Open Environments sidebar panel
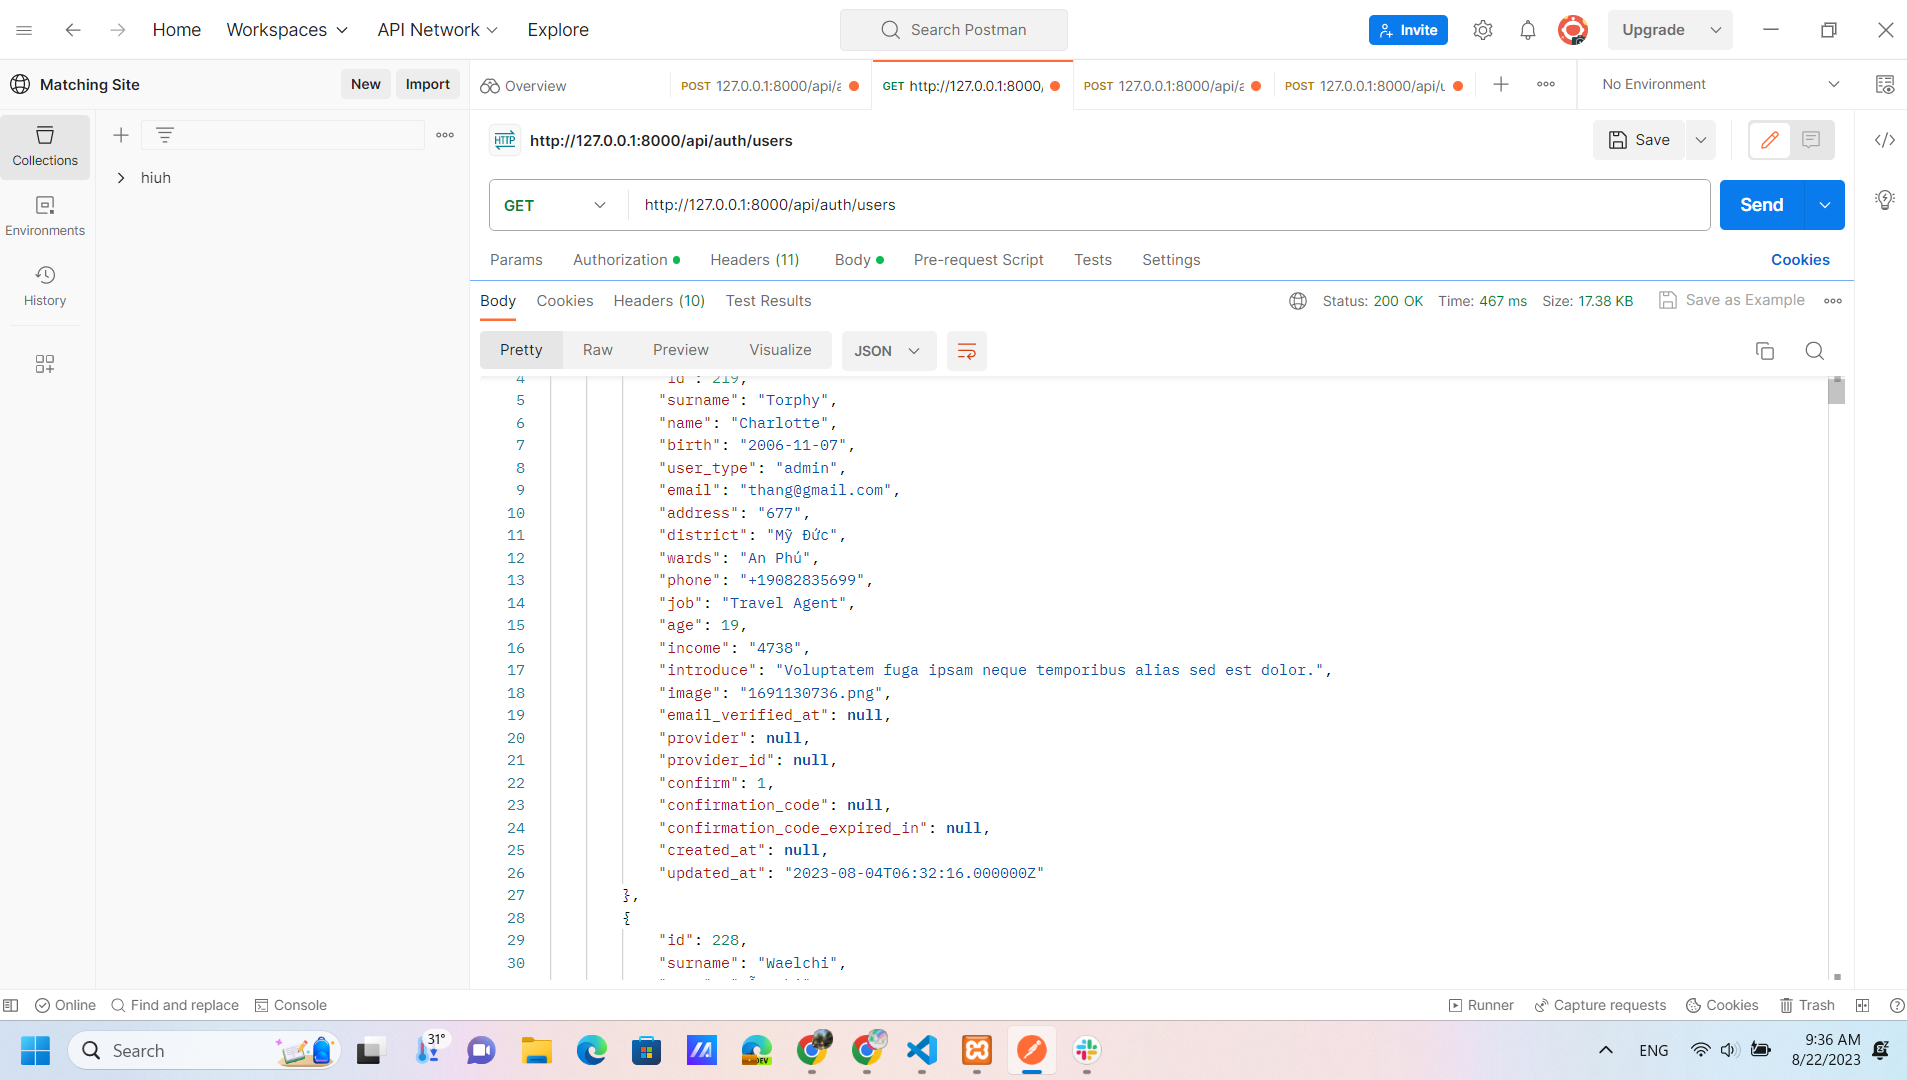 pyautogui.click(x=45, y=216)
